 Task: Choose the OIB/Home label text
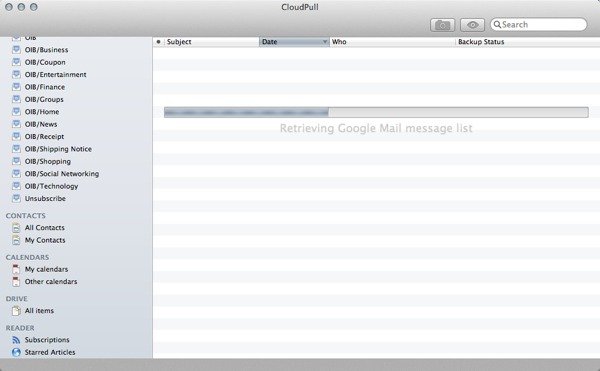(42, 112)
